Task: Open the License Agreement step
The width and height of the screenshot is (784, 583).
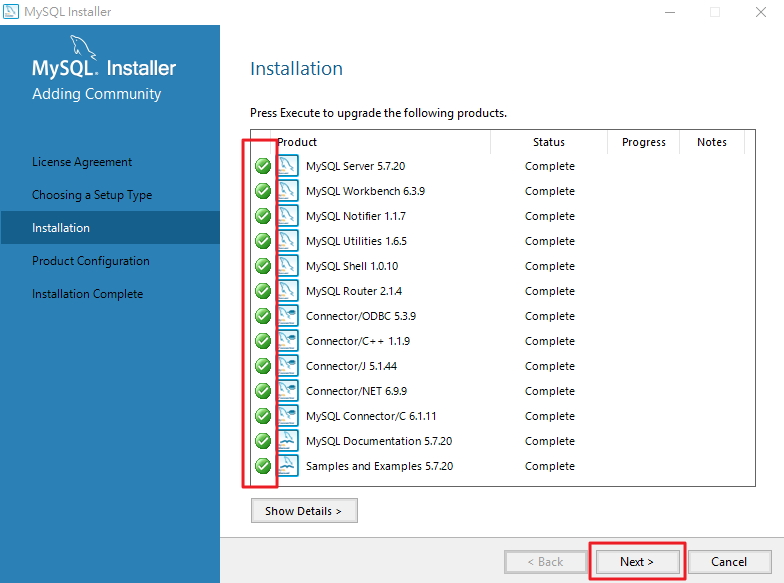Action: click(82, 162)
